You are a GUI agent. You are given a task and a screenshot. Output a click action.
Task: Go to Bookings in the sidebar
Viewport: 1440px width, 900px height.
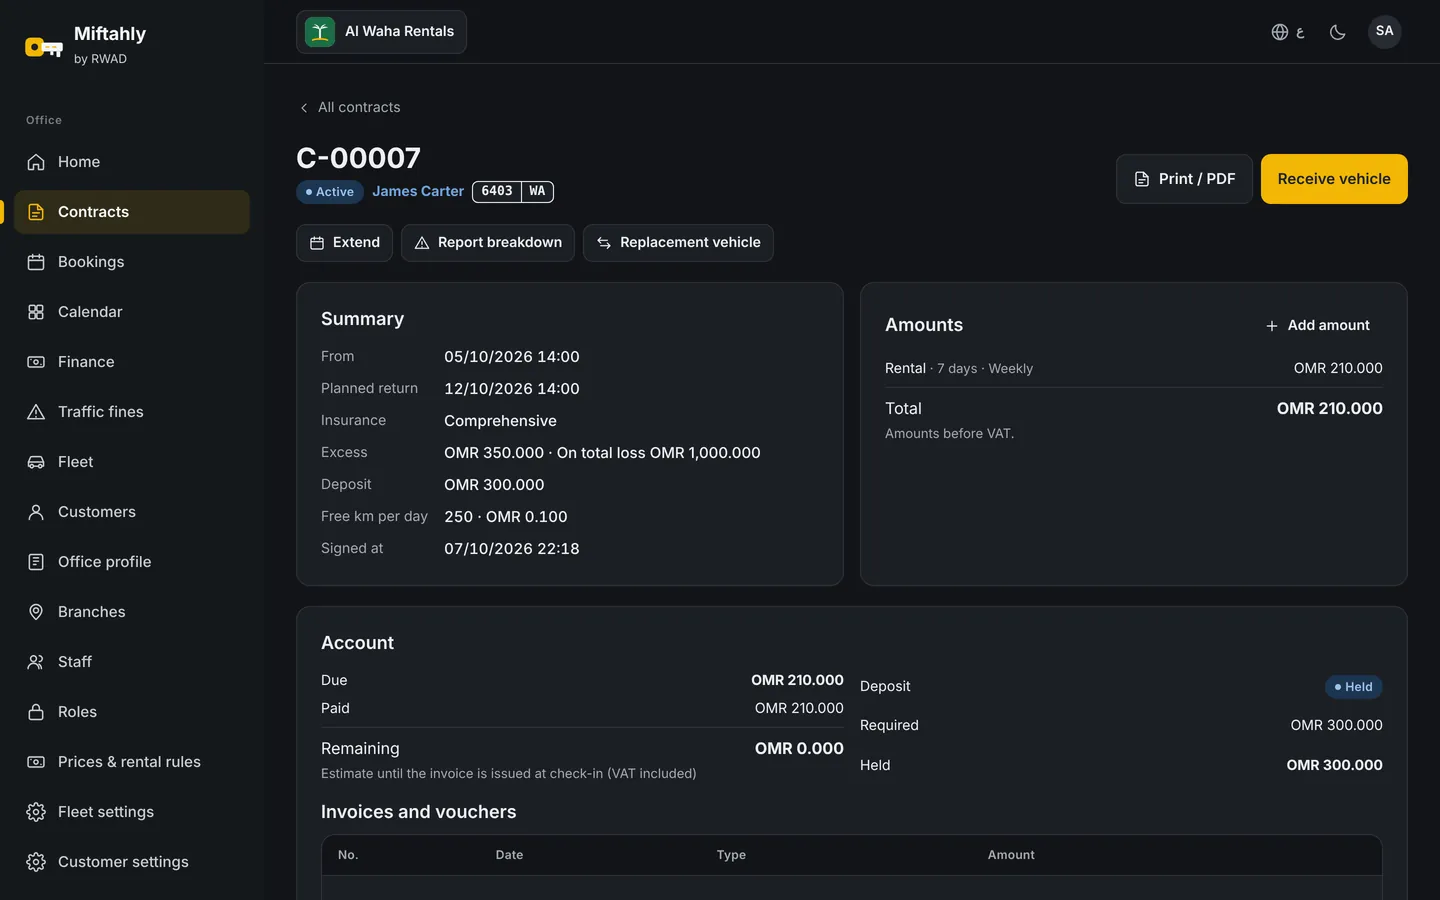pos(132,262)
